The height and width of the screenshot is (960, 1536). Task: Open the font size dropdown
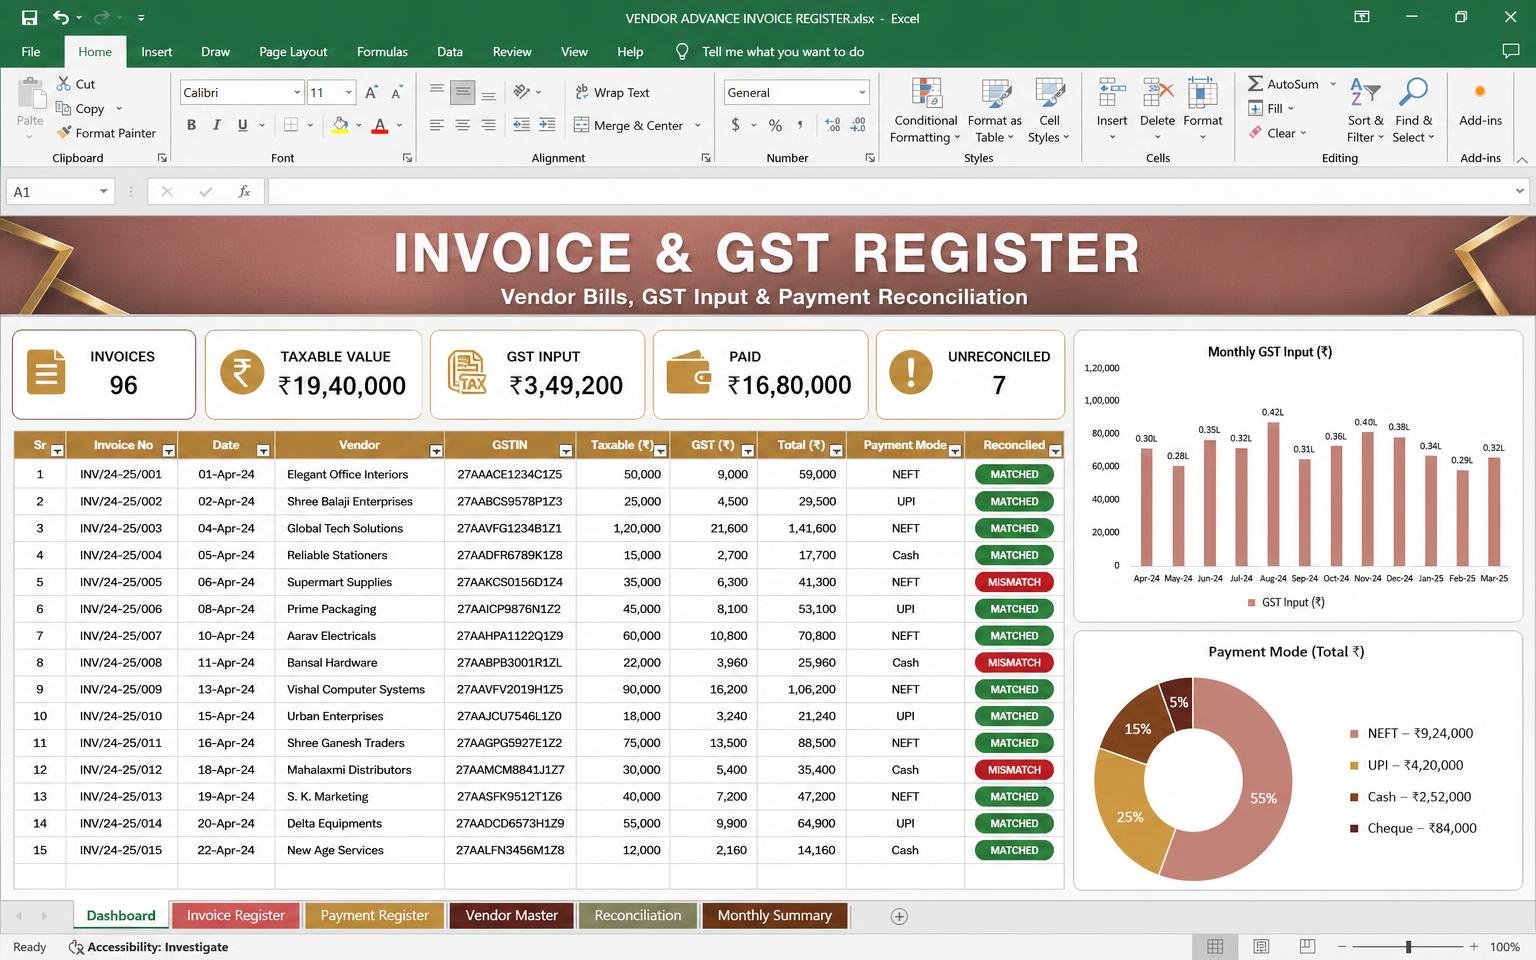[349, 92]
